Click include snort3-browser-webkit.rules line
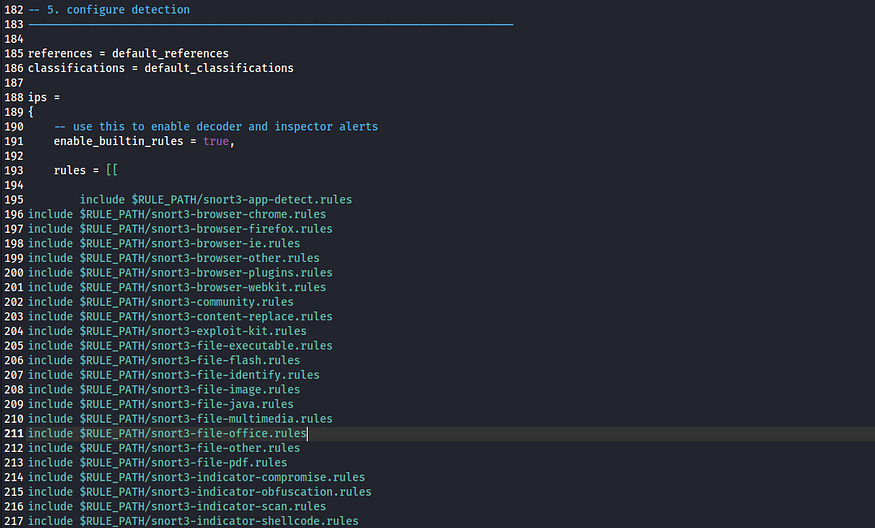Image resolution: width=875 pixels, height=528 pixels. (x=177, y=287)
